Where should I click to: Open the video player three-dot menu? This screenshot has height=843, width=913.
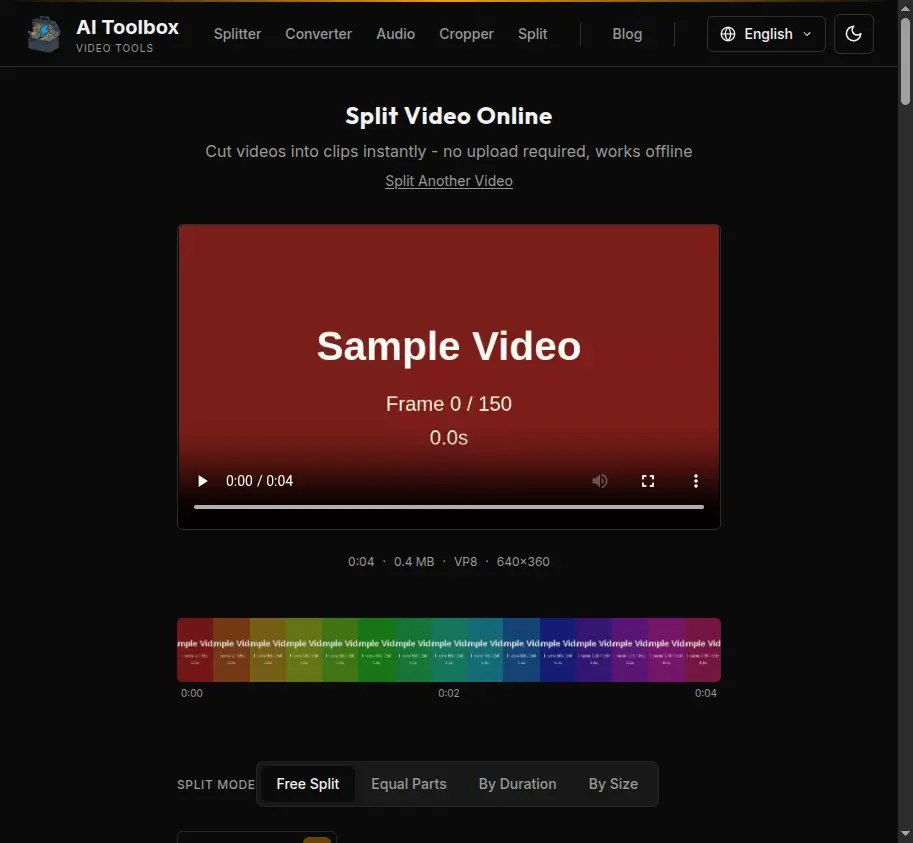pyautogui.click(x=696, y=481)
